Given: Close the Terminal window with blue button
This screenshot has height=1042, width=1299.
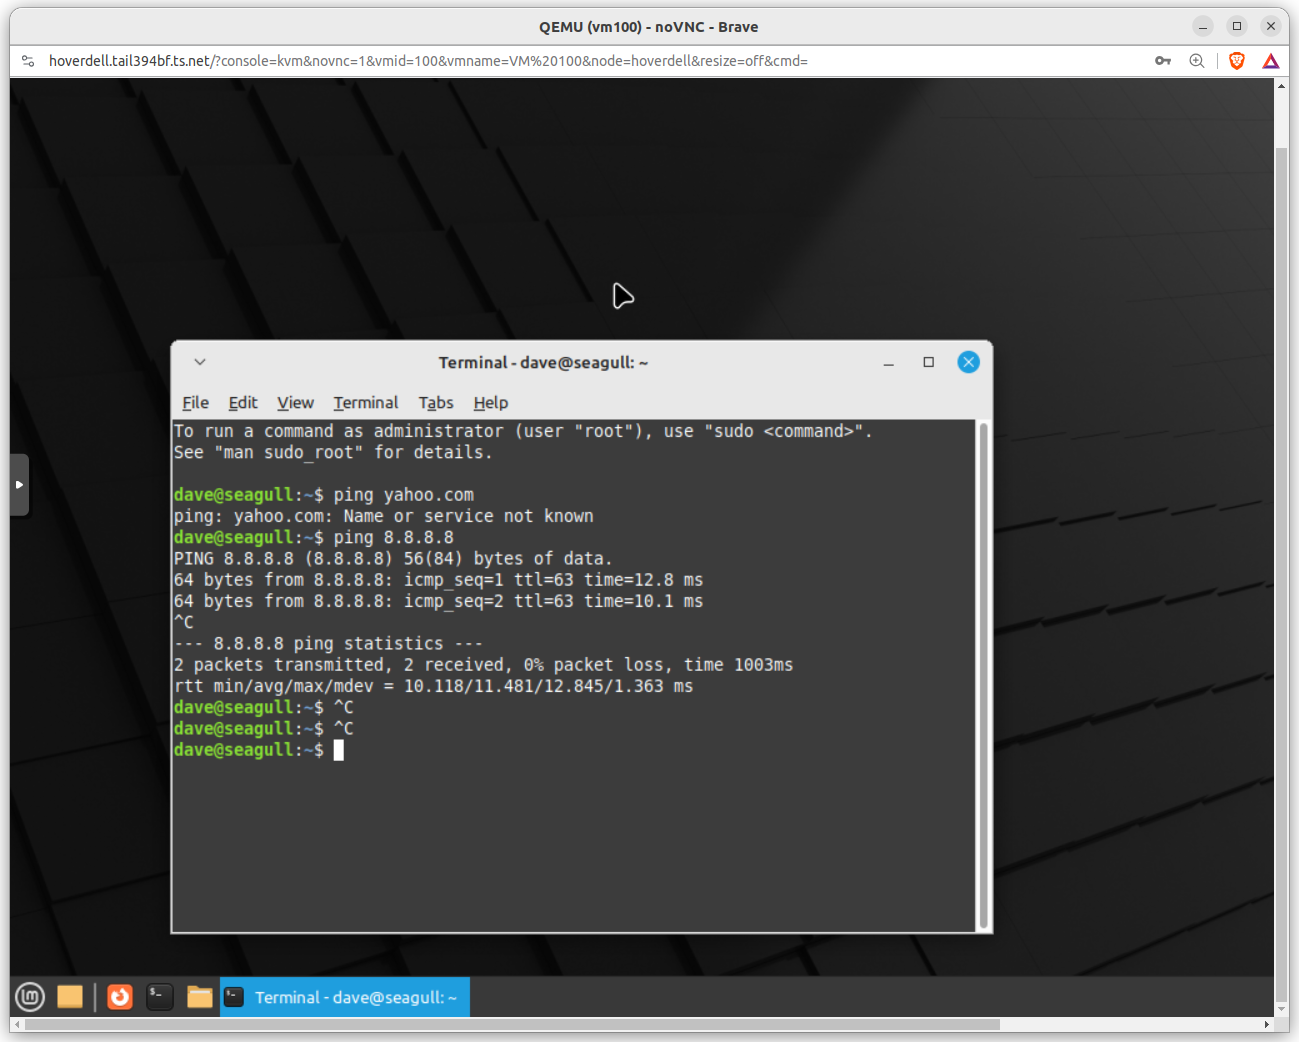Looking at the screenshot, I should click(x=968, y=362).
